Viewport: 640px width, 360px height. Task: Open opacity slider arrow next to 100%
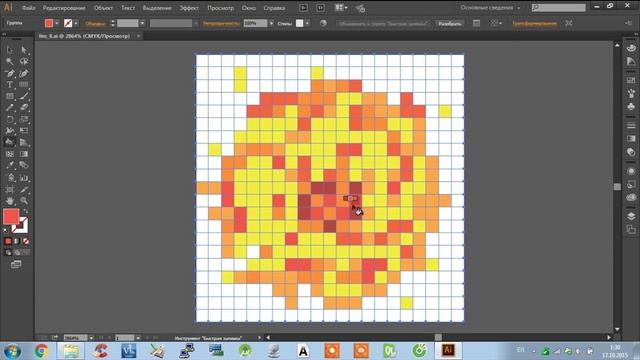[271, 23]
